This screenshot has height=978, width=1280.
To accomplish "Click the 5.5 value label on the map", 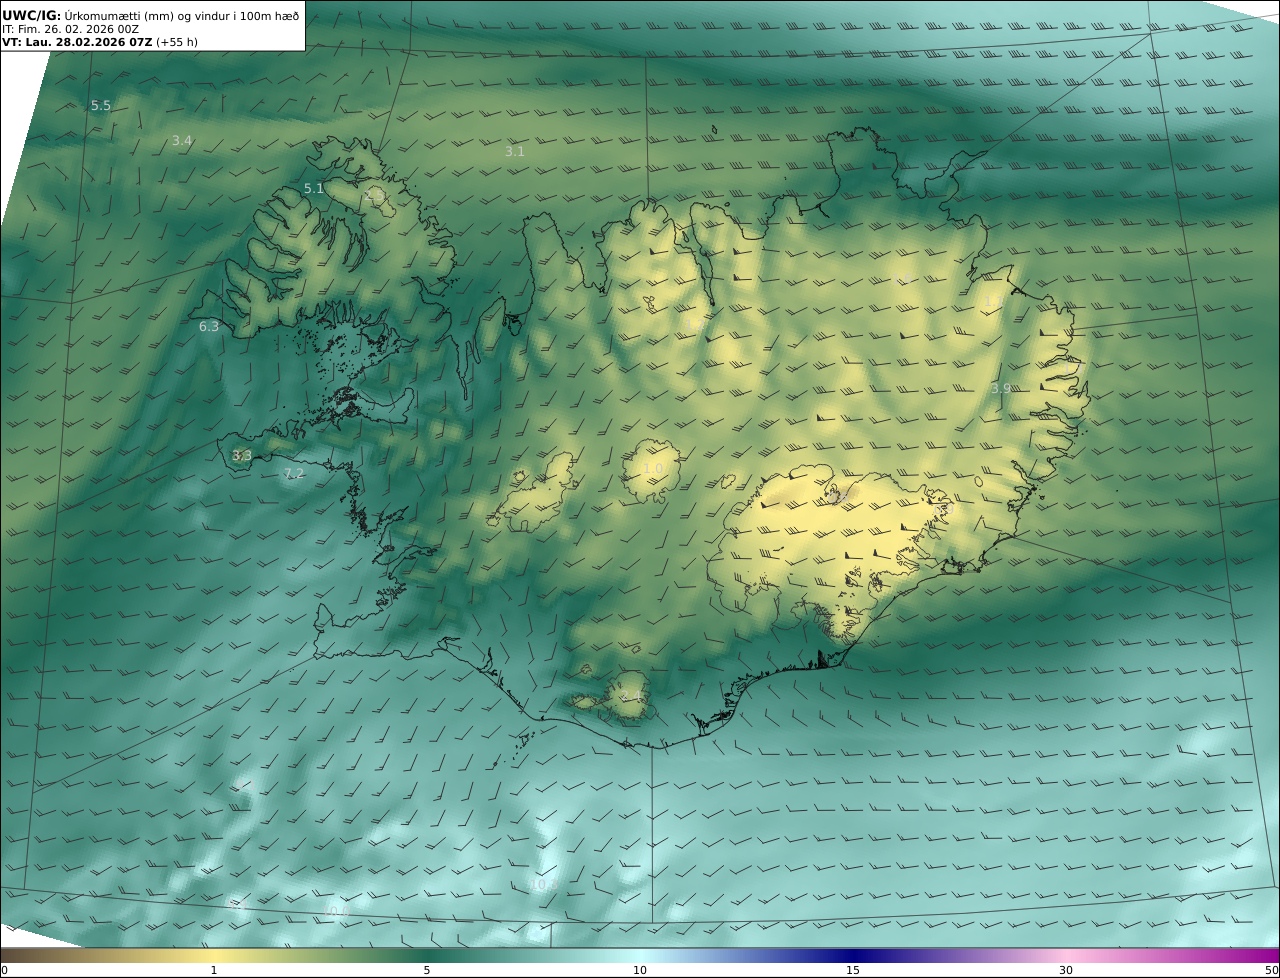I will [101, 105].
